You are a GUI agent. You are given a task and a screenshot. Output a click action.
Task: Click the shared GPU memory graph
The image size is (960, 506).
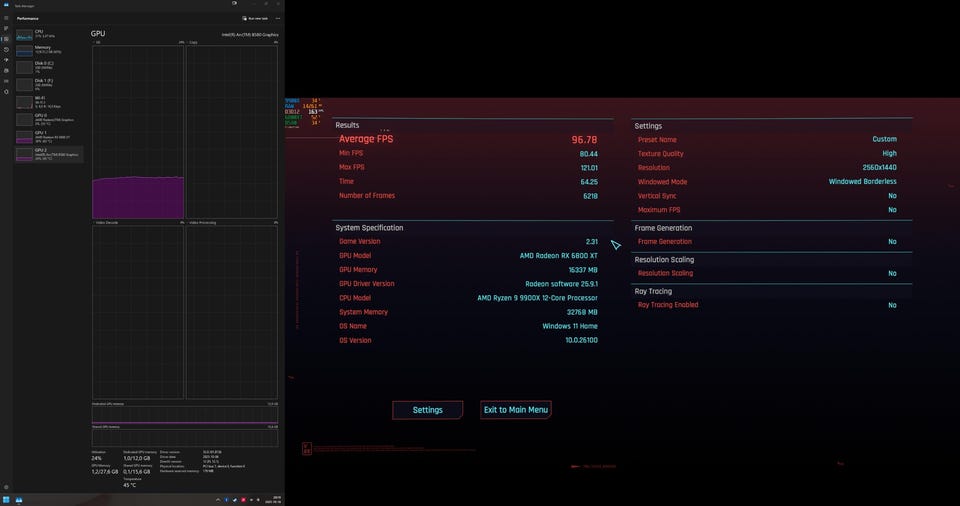point(185,437)
